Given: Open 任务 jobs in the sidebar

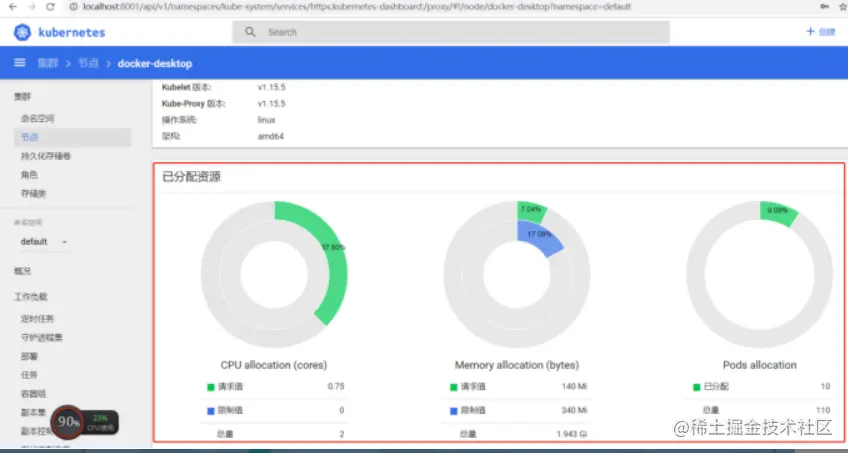Looking at the screenshot, I should 29,375.
